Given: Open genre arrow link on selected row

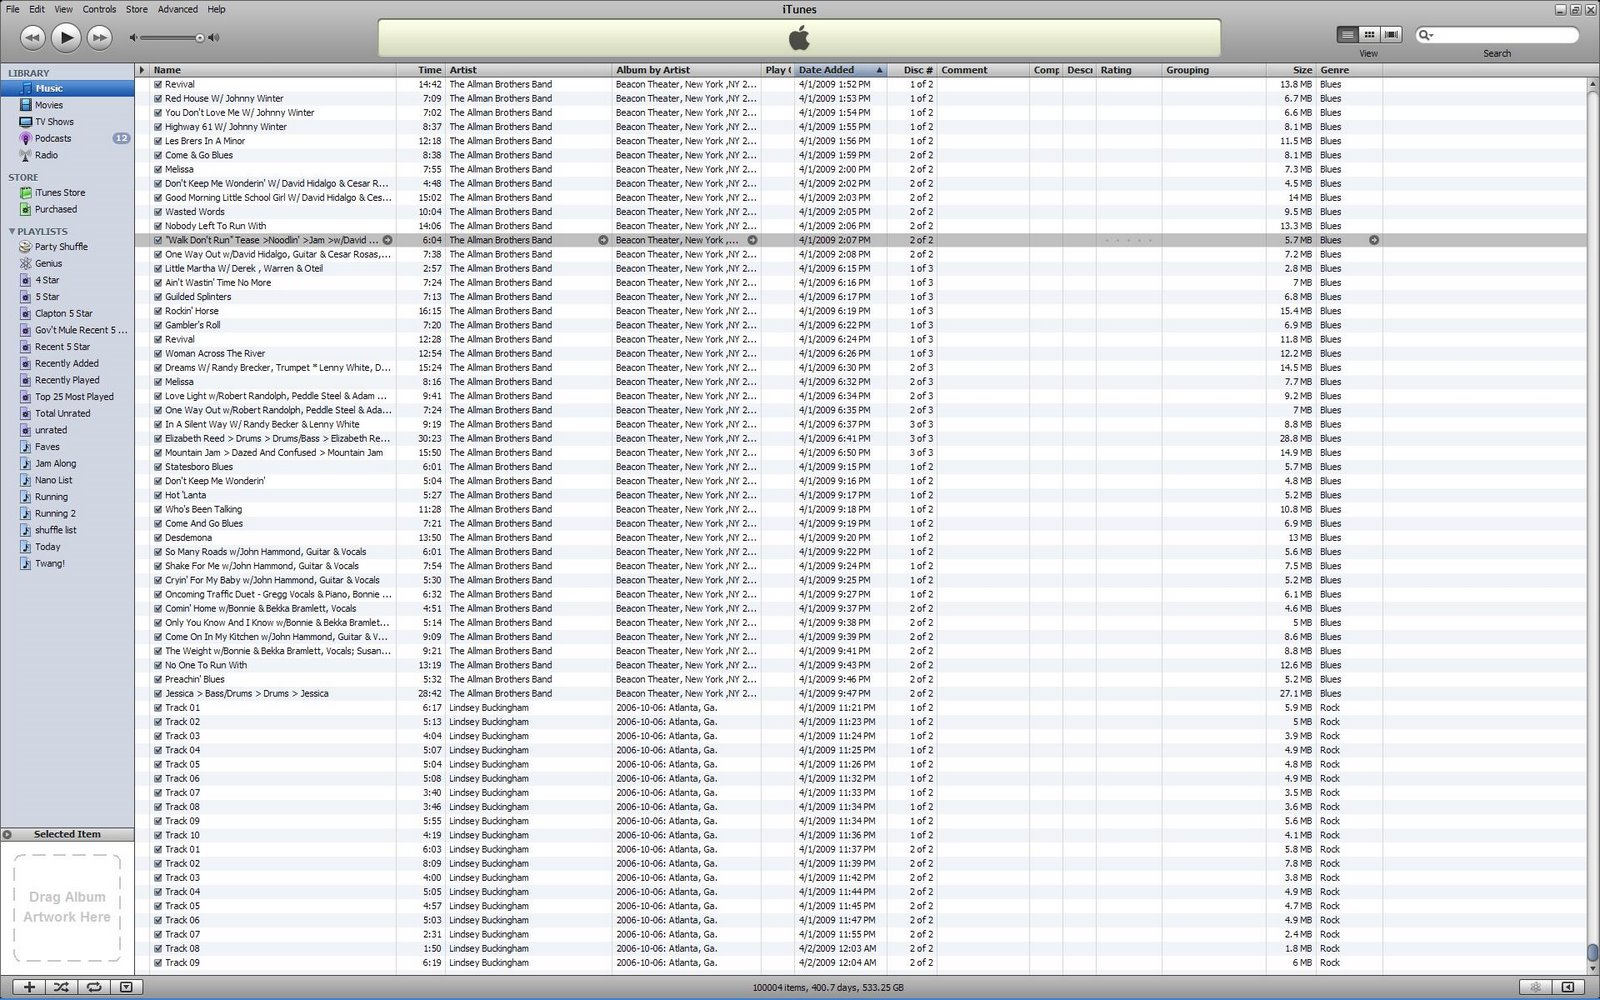Looking at the screenshot, I should 1374,240.
